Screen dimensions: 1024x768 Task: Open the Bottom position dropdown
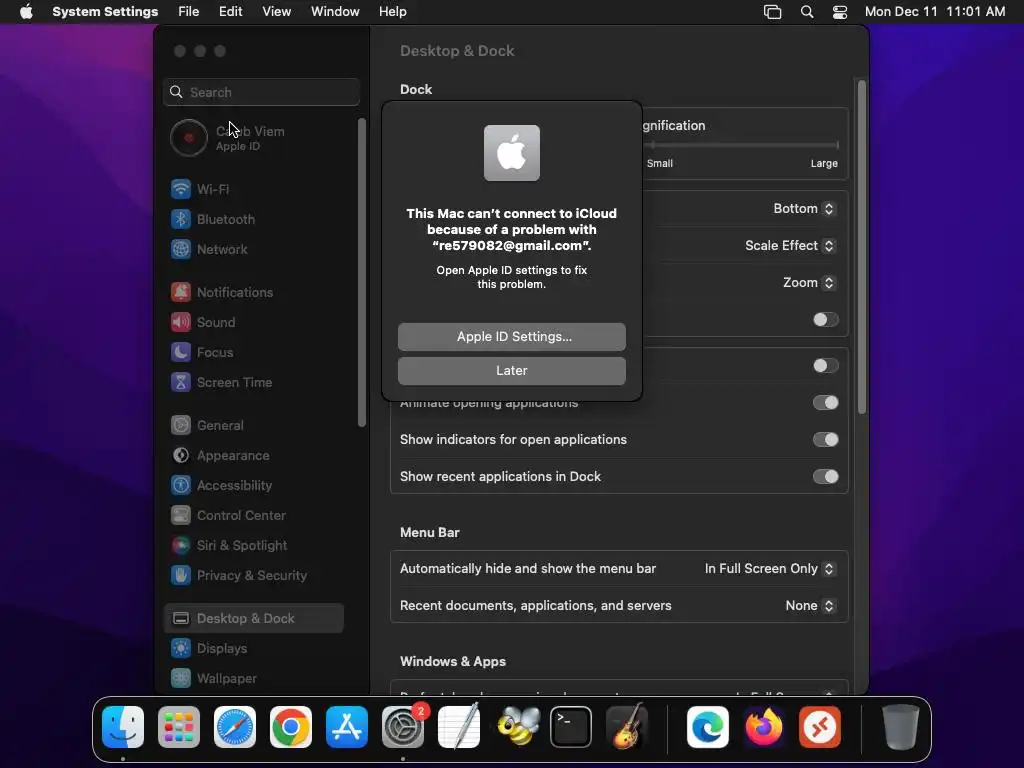click(x=804, y=208)
